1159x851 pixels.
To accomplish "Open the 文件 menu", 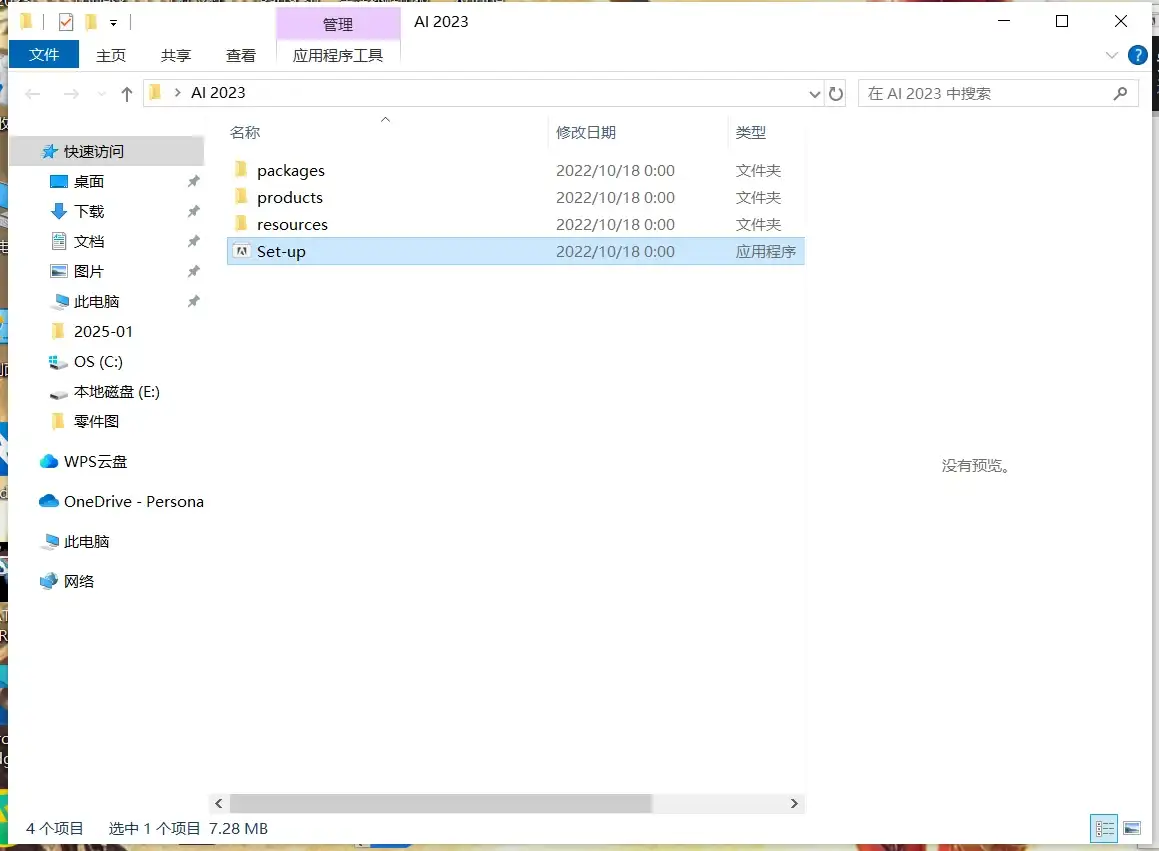I will [x=43, y=55].
